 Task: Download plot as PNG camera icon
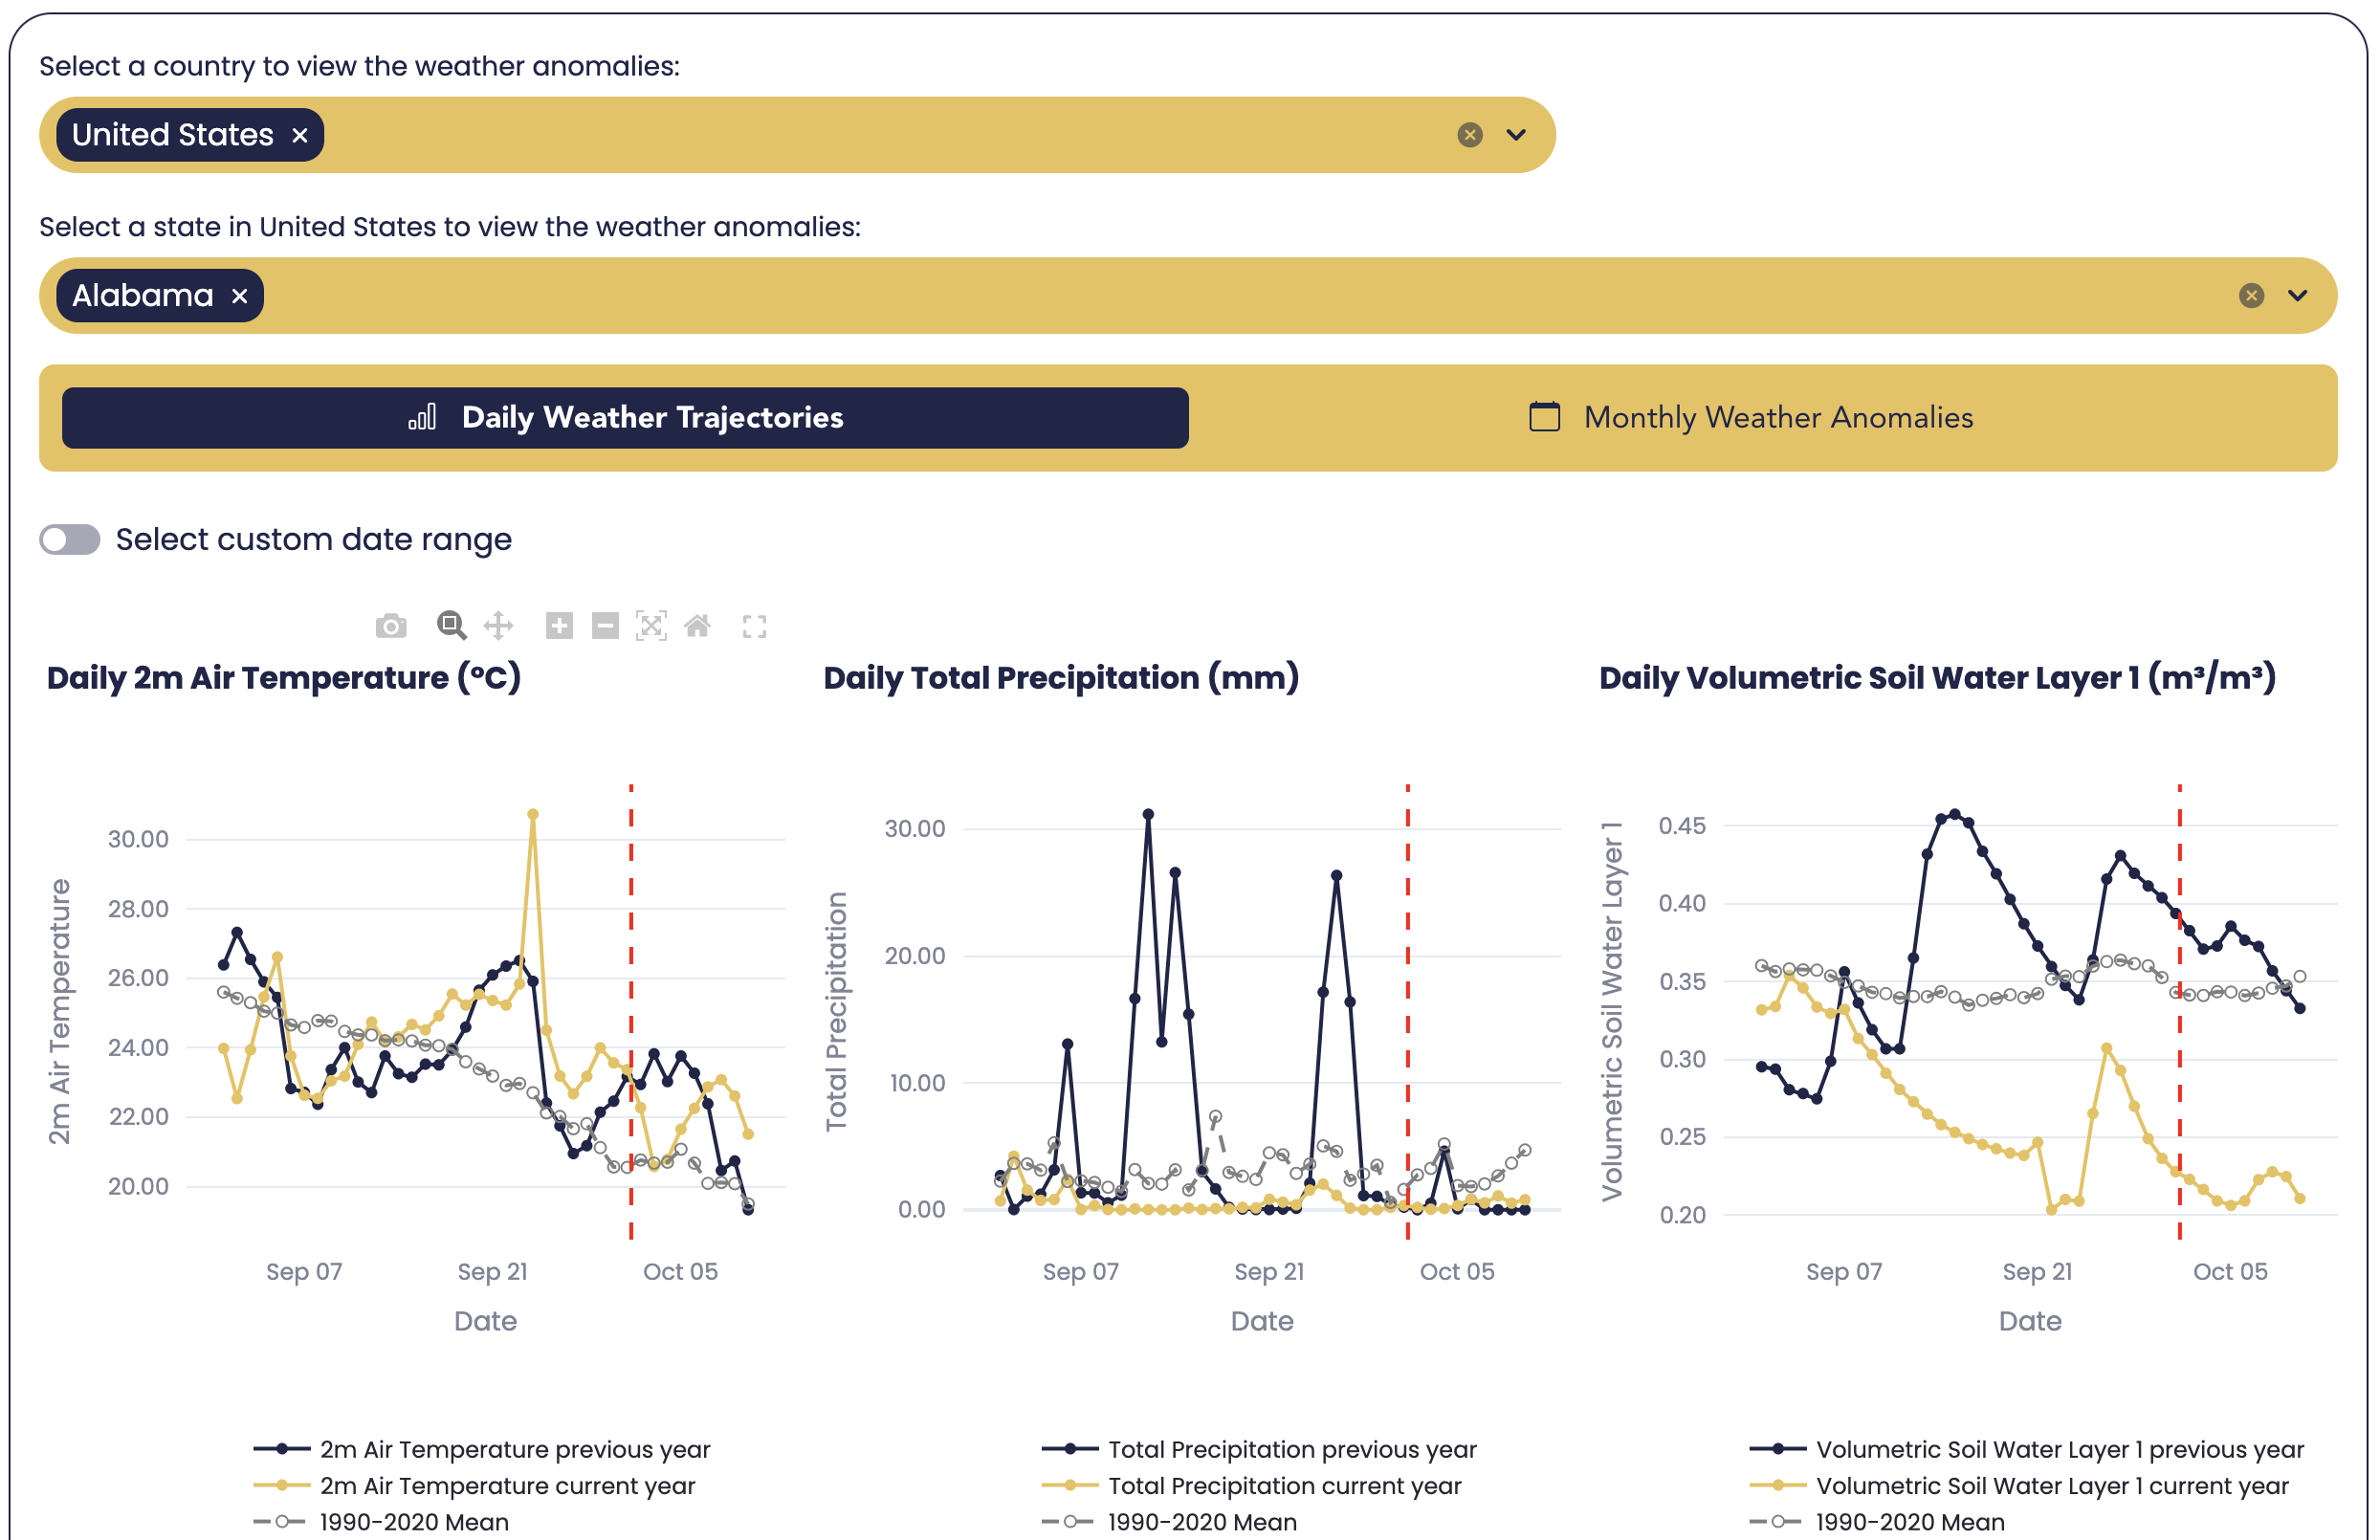[391, 627]
